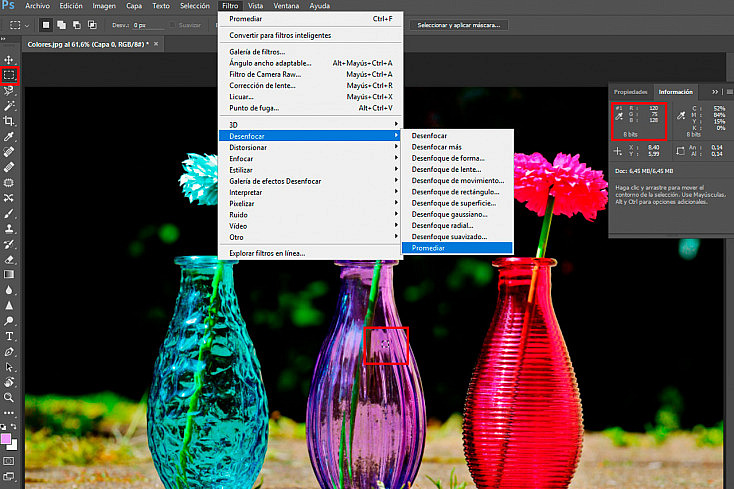Screen dimensions: 734x489
Task: Select the Move tool
Action: click(x=9, y=60)
